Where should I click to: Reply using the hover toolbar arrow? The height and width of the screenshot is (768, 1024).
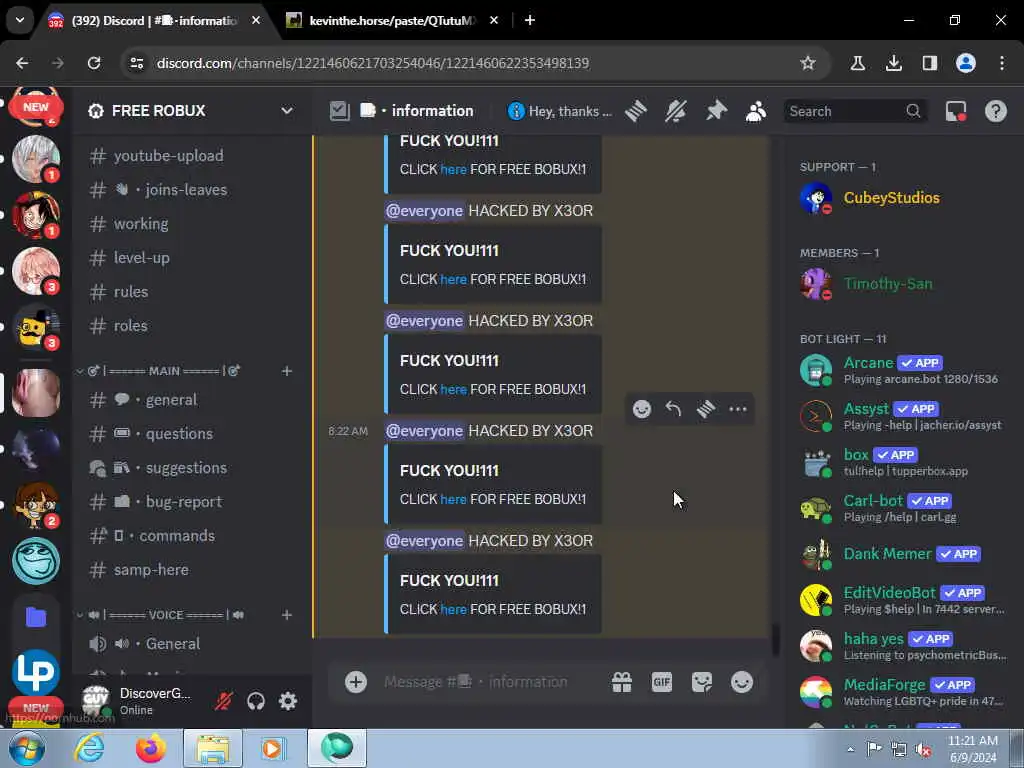[673, 409]
